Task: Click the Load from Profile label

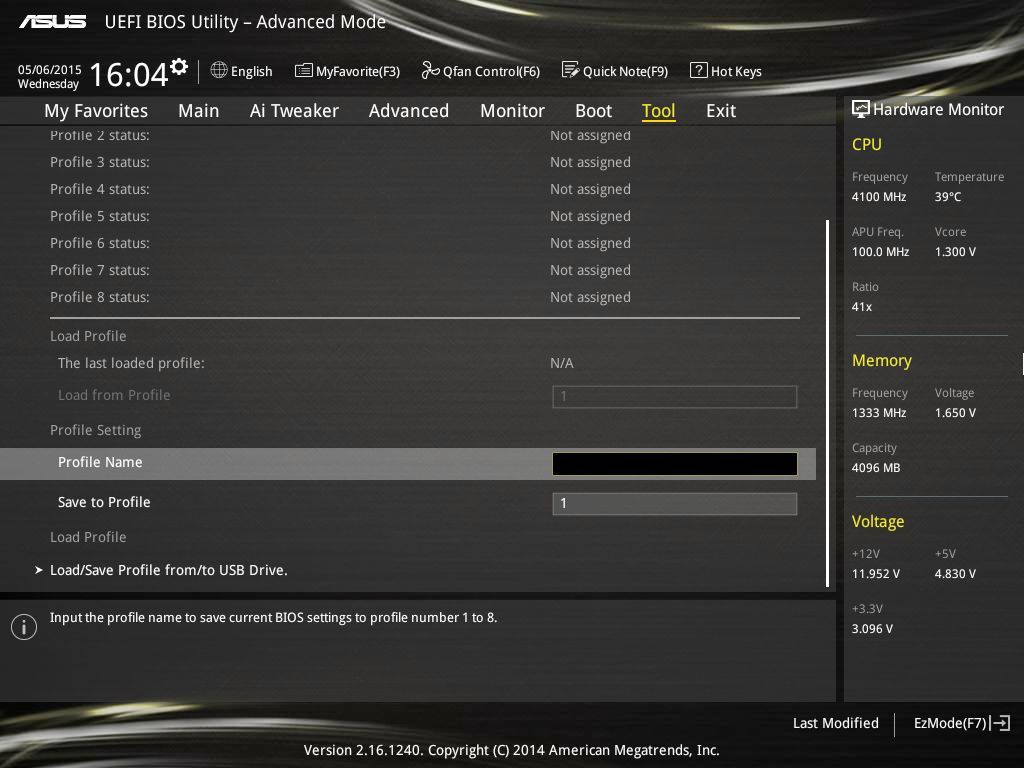Action: click(114, 395)
